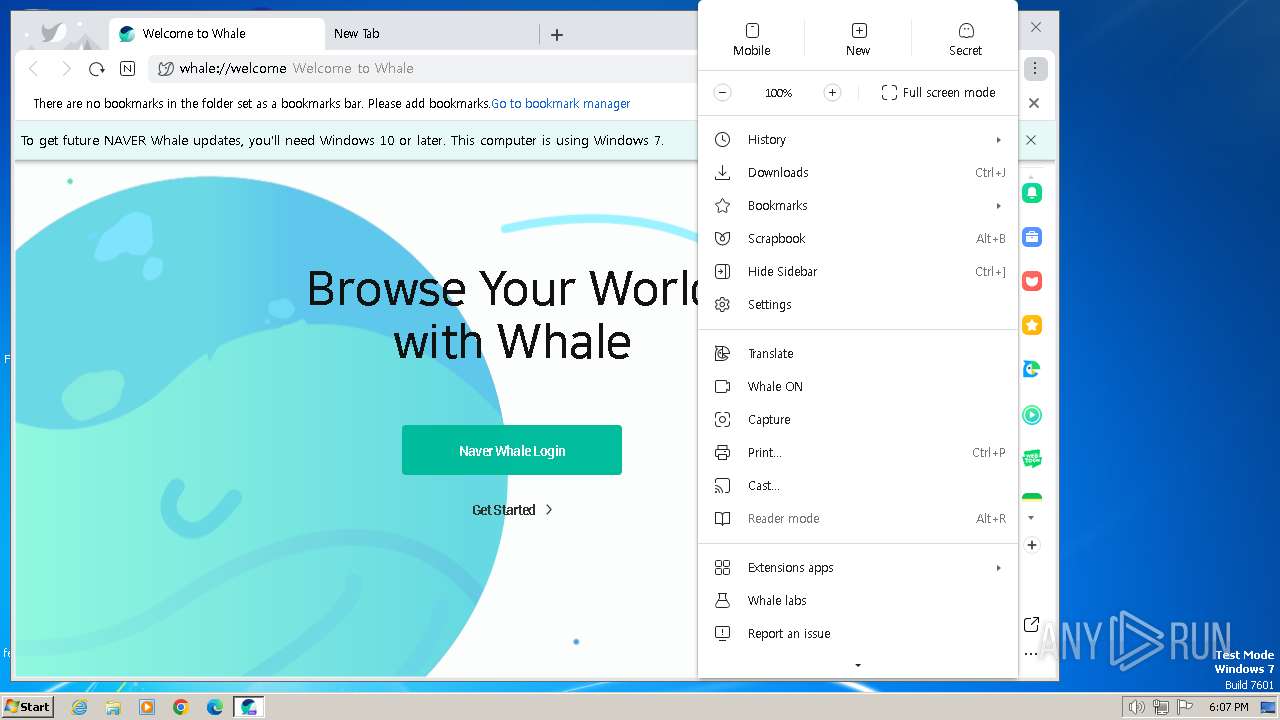This screenshot has height=720, width=1280.
Task: Click the Get Started link
Action: pos(512,510)
